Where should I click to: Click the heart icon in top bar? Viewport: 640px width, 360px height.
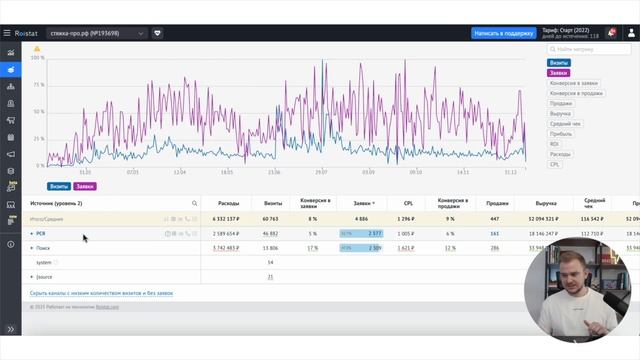coord(158,33)
